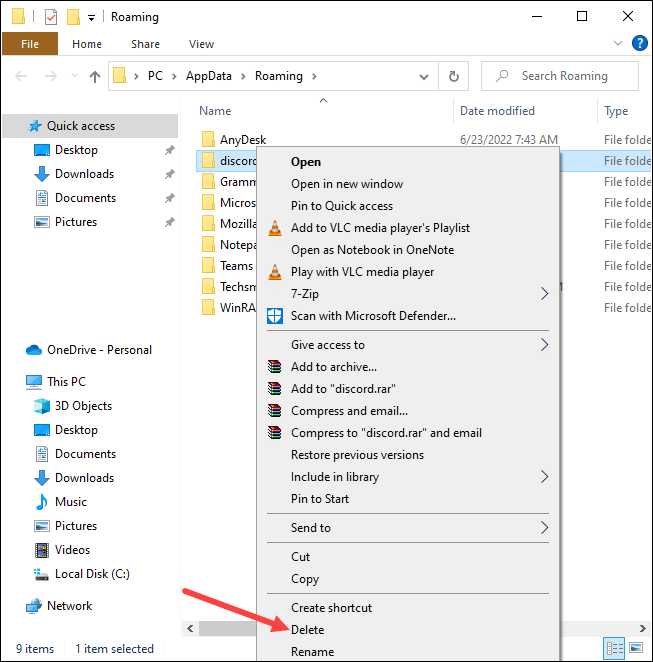Image resolution: width=653 pixels, height=662 pixels.
Task: Switch to the Share ribbon tab
Action: click(x=145, y=44)
